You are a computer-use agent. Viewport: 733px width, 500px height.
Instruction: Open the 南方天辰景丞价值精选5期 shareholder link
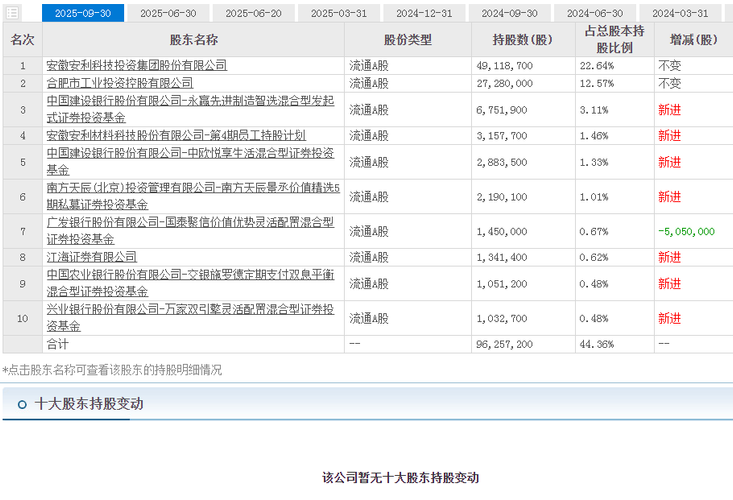pos(193,196)
